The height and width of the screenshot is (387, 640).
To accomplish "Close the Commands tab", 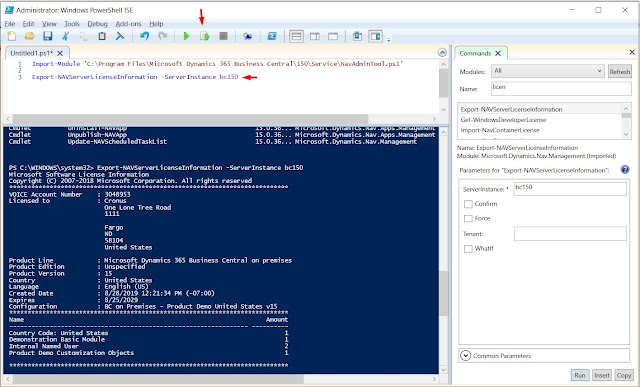I will [x=498, y=53].
